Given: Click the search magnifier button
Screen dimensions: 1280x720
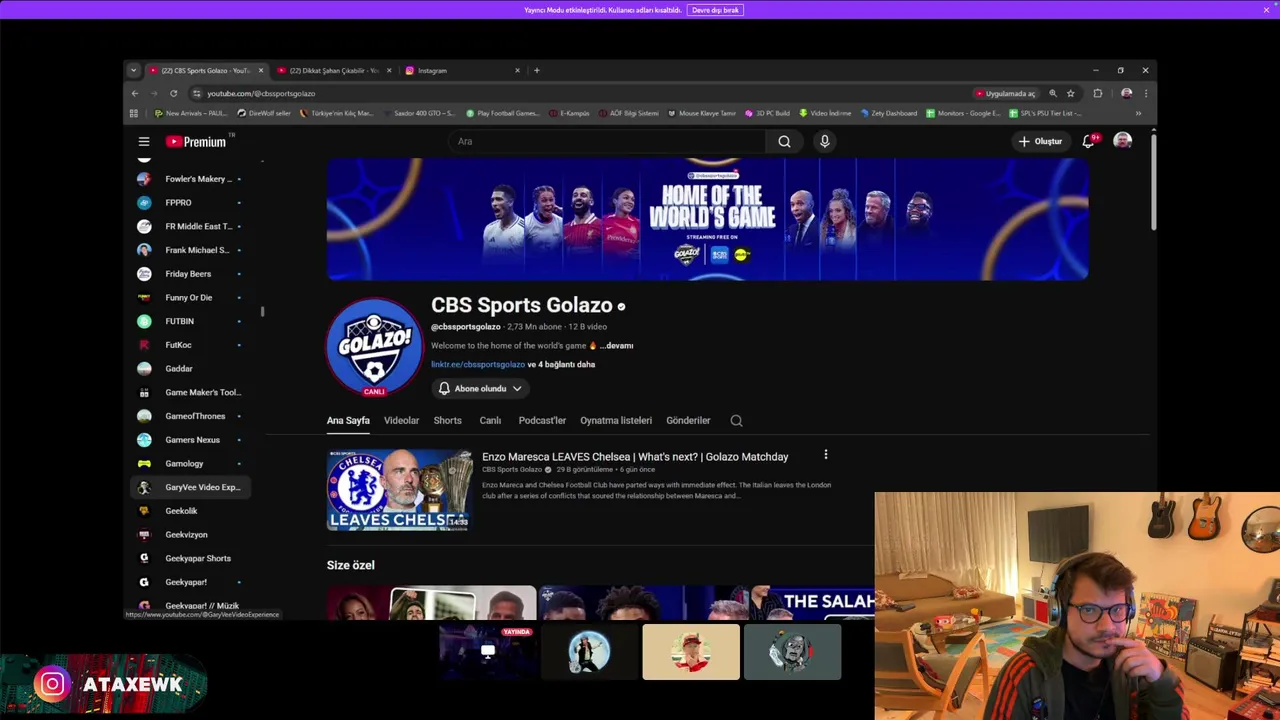Looking at the screenshot, I should (x=784, y=142).
